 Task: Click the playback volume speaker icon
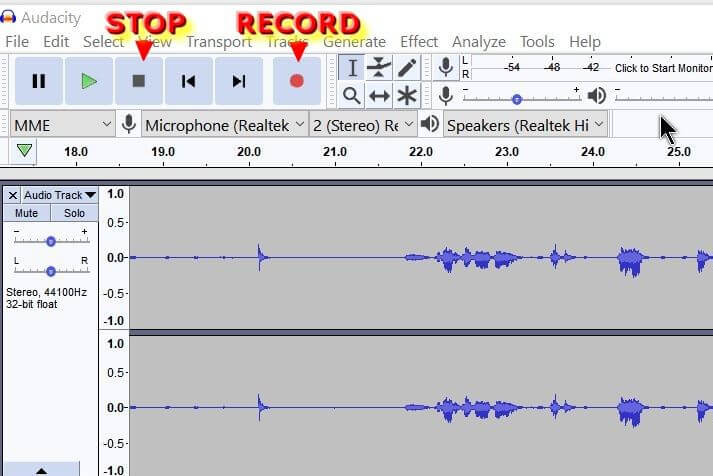pos(597,95)
